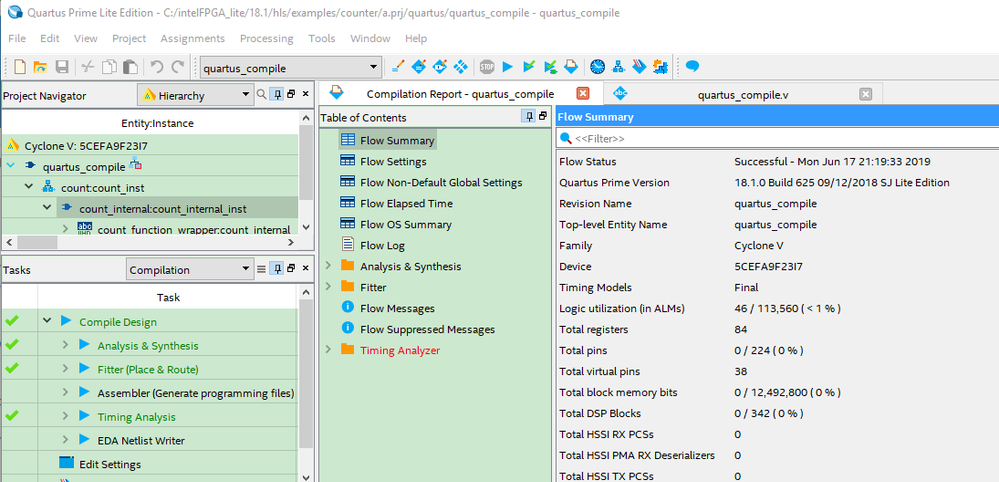The image size is (999, 482).
Task: Click the search icon in Project Navigator
Action: (x=263, y=95)
